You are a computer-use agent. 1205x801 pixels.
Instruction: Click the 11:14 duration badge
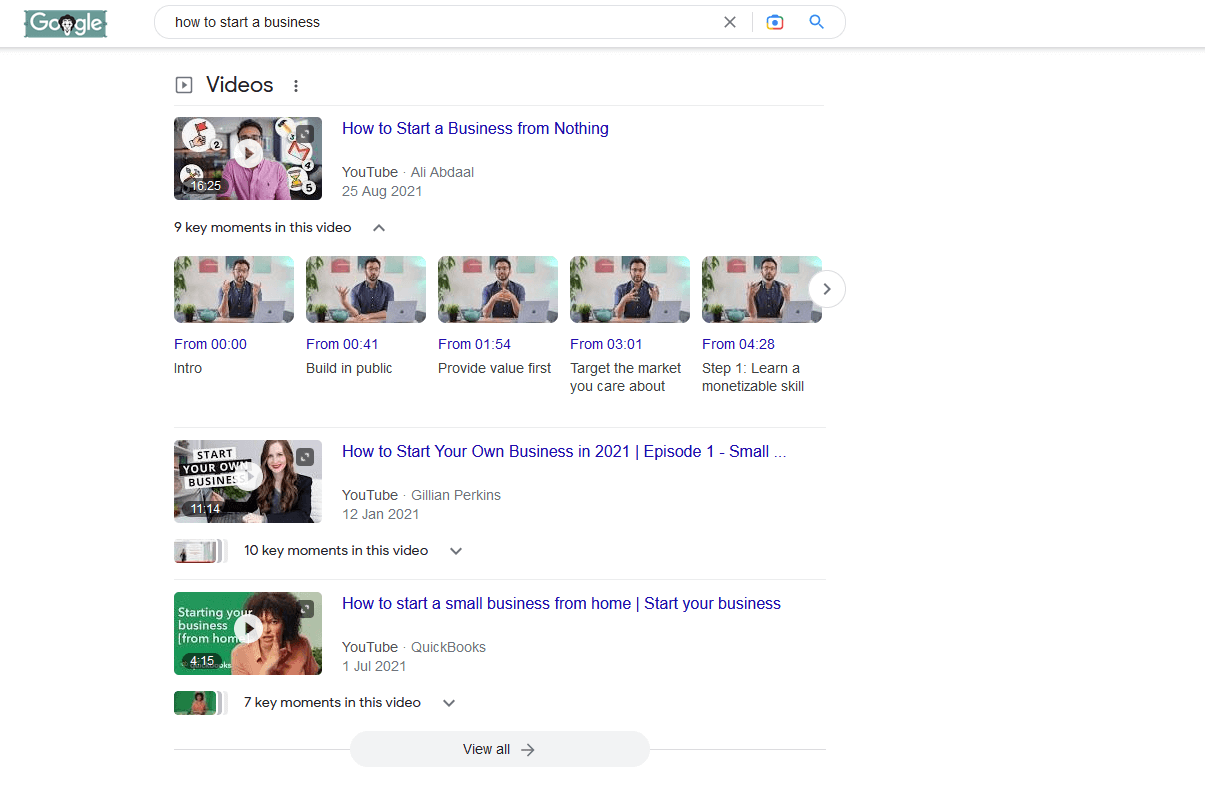tap(205, 509)
